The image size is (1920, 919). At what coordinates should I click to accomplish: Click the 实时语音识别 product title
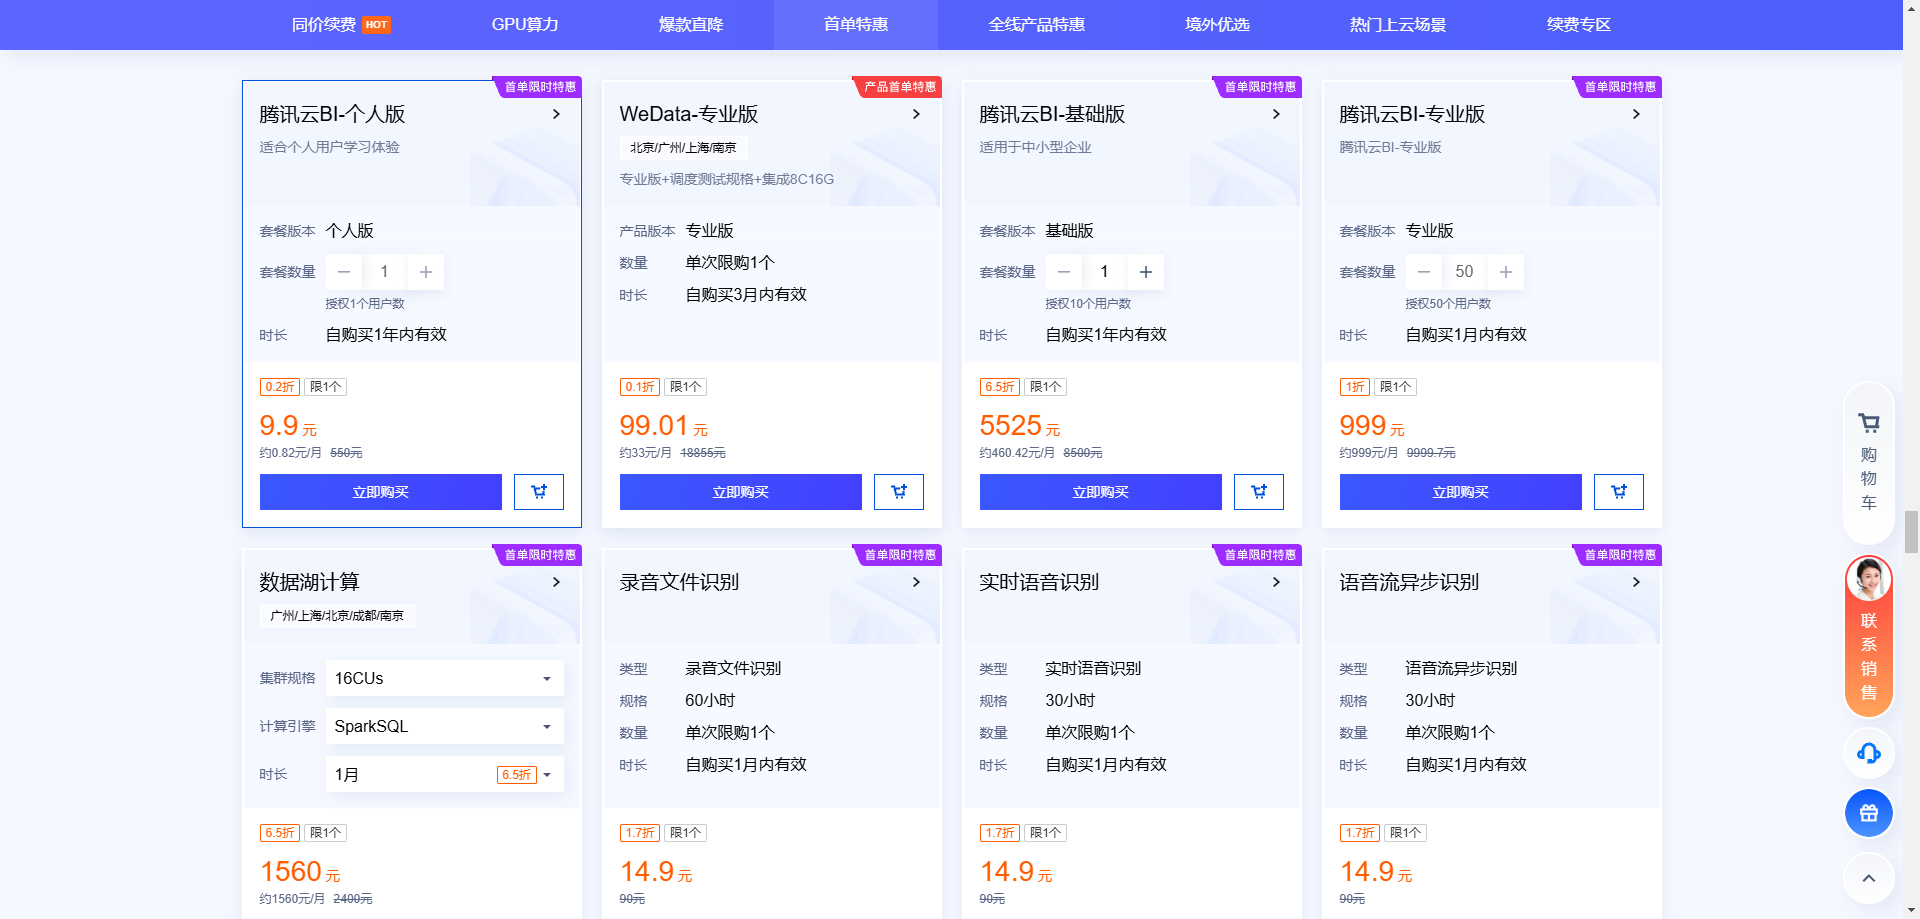pos(1039,582)
